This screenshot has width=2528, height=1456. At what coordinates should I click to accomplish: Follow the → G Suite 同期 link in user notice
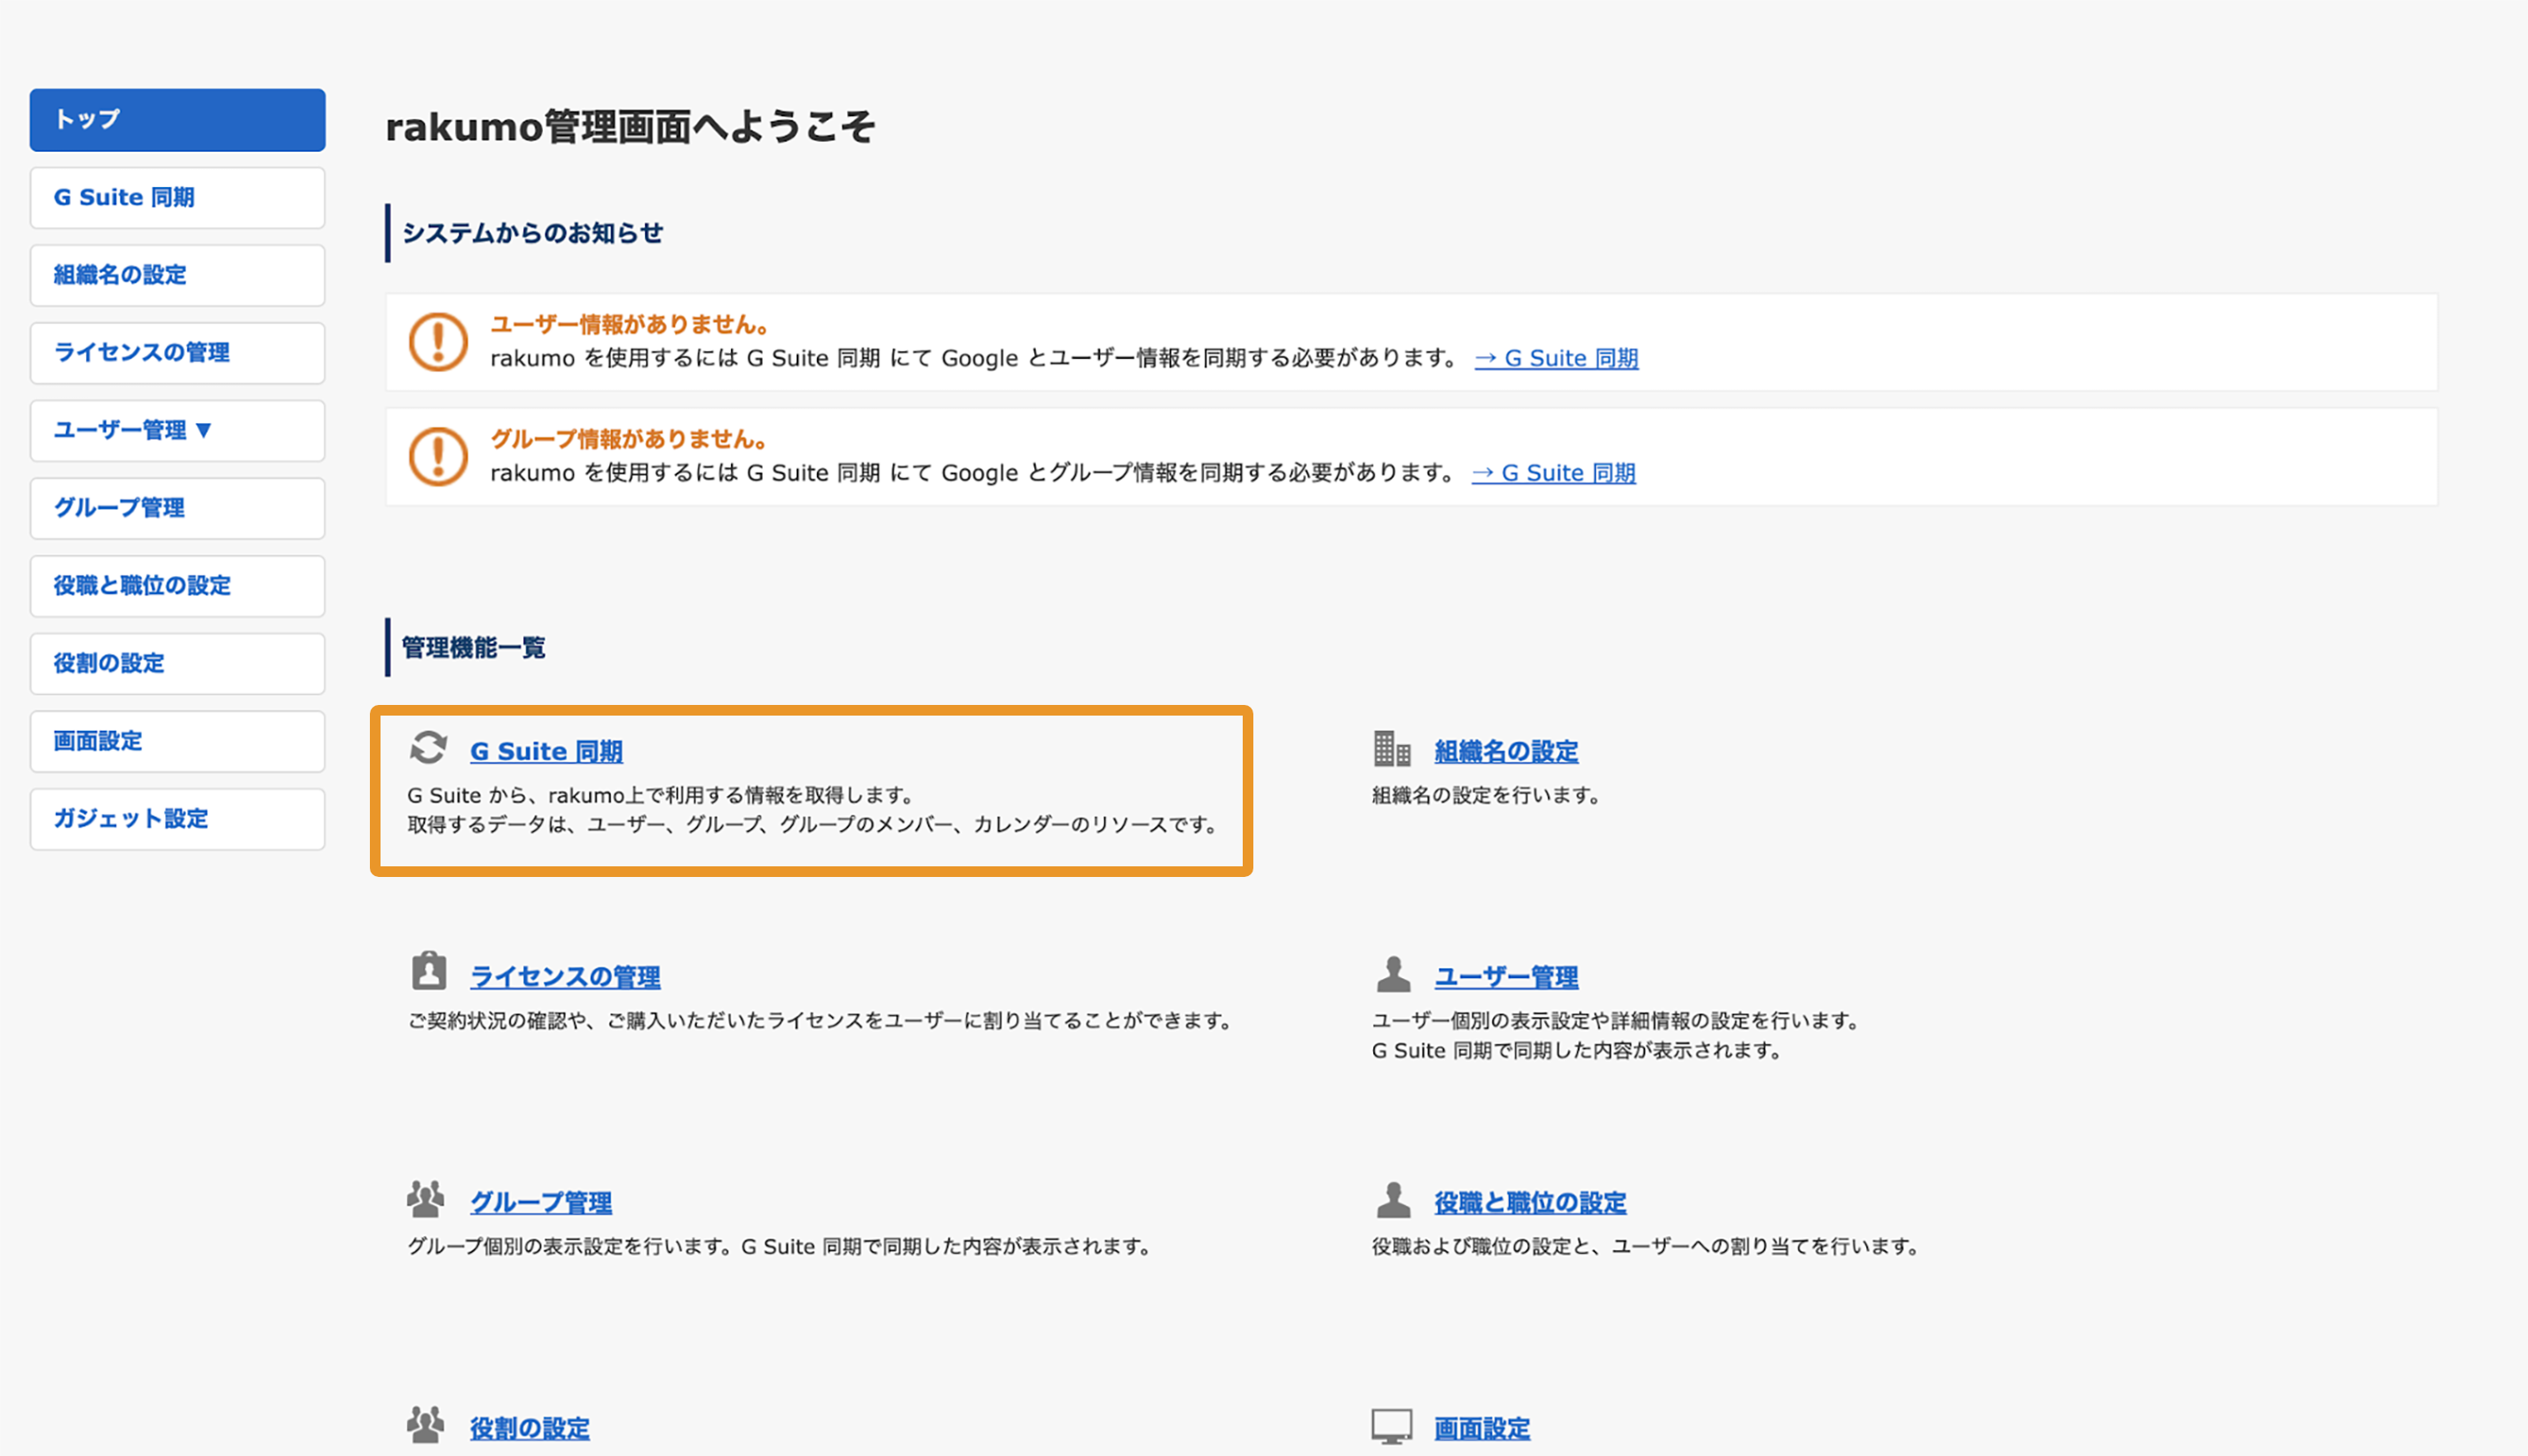tap(1556, 358)
